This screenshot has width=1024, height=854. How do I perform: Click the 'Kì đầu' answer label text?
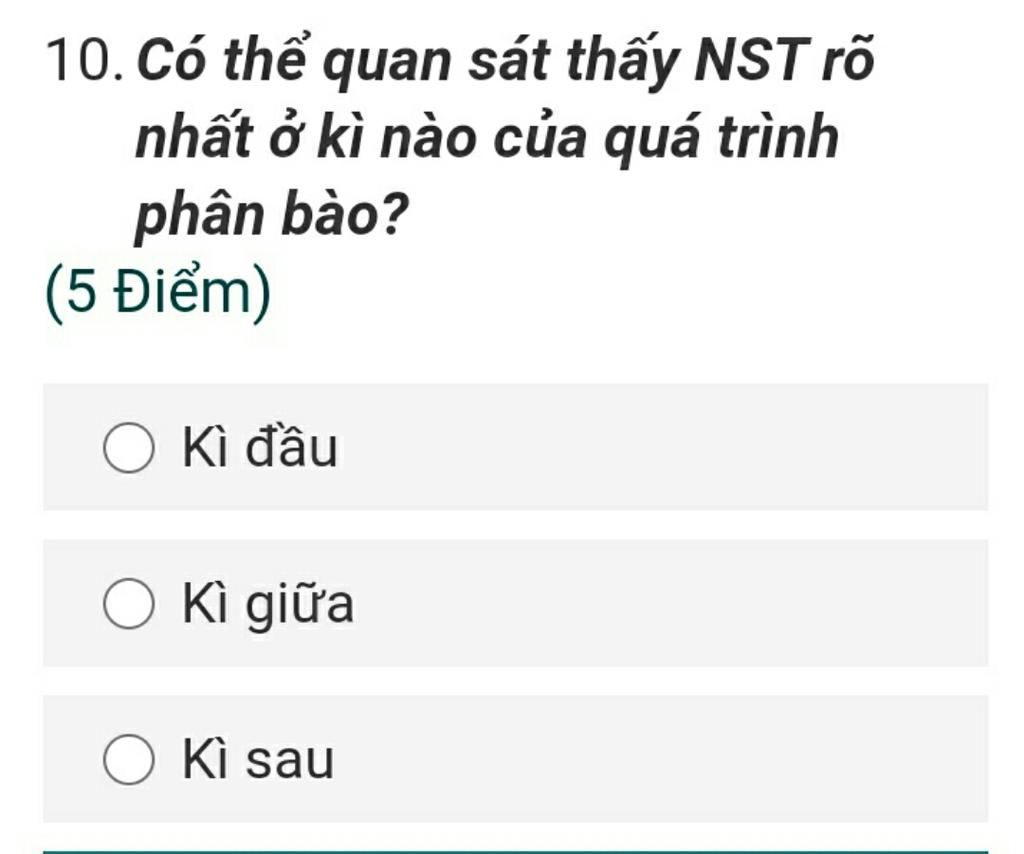click(x=260, y=449)
